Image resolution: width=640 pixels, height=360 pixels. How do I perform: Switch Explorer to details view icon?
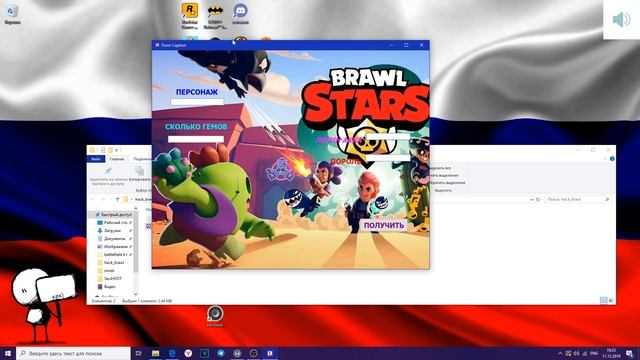tap(603, 300)
